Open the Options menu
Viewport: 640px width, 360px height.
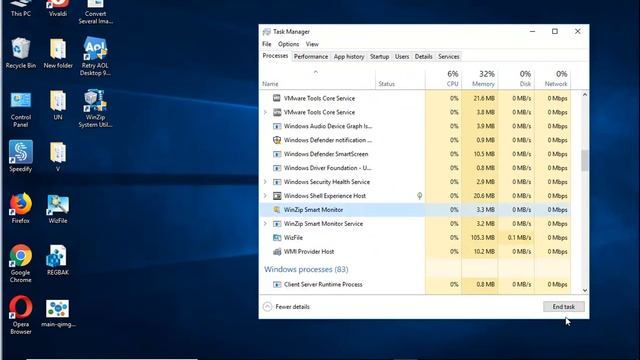pyautogui.click(x=288, y=44)
